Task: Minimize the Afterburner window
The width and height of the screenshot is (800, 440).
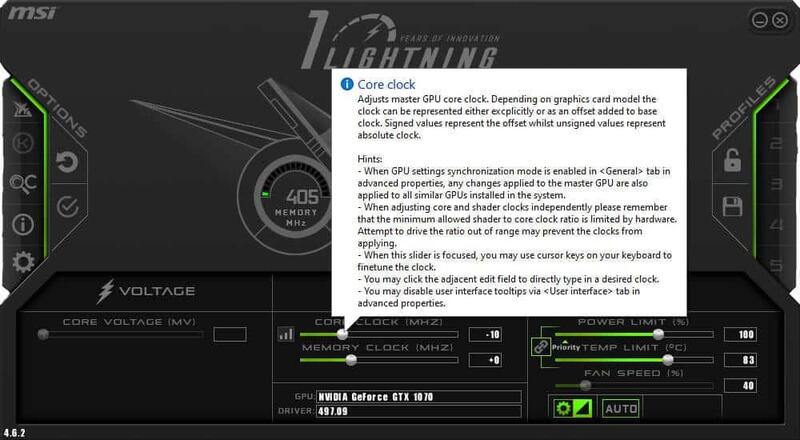Action: (x=760, y=20)
